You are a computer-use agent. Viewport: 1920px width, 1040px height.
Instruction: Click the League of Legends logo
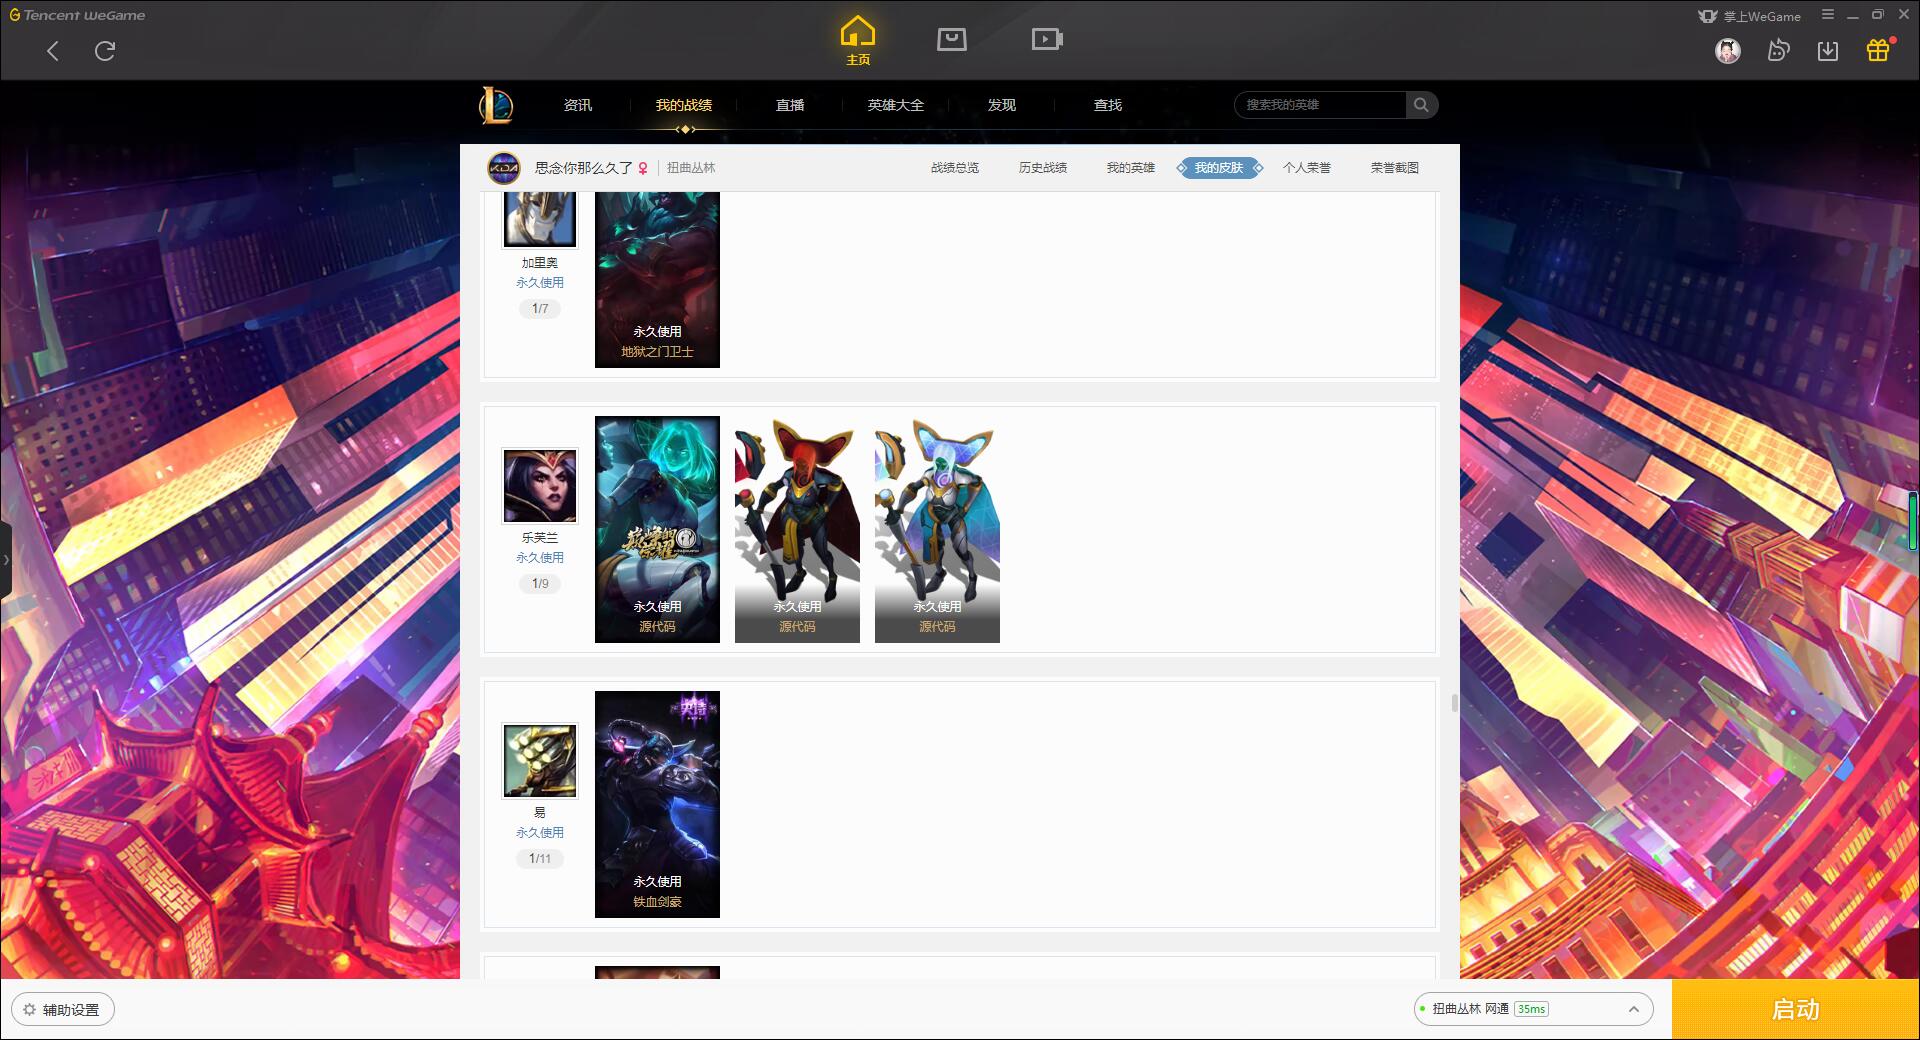click(496, 105)
